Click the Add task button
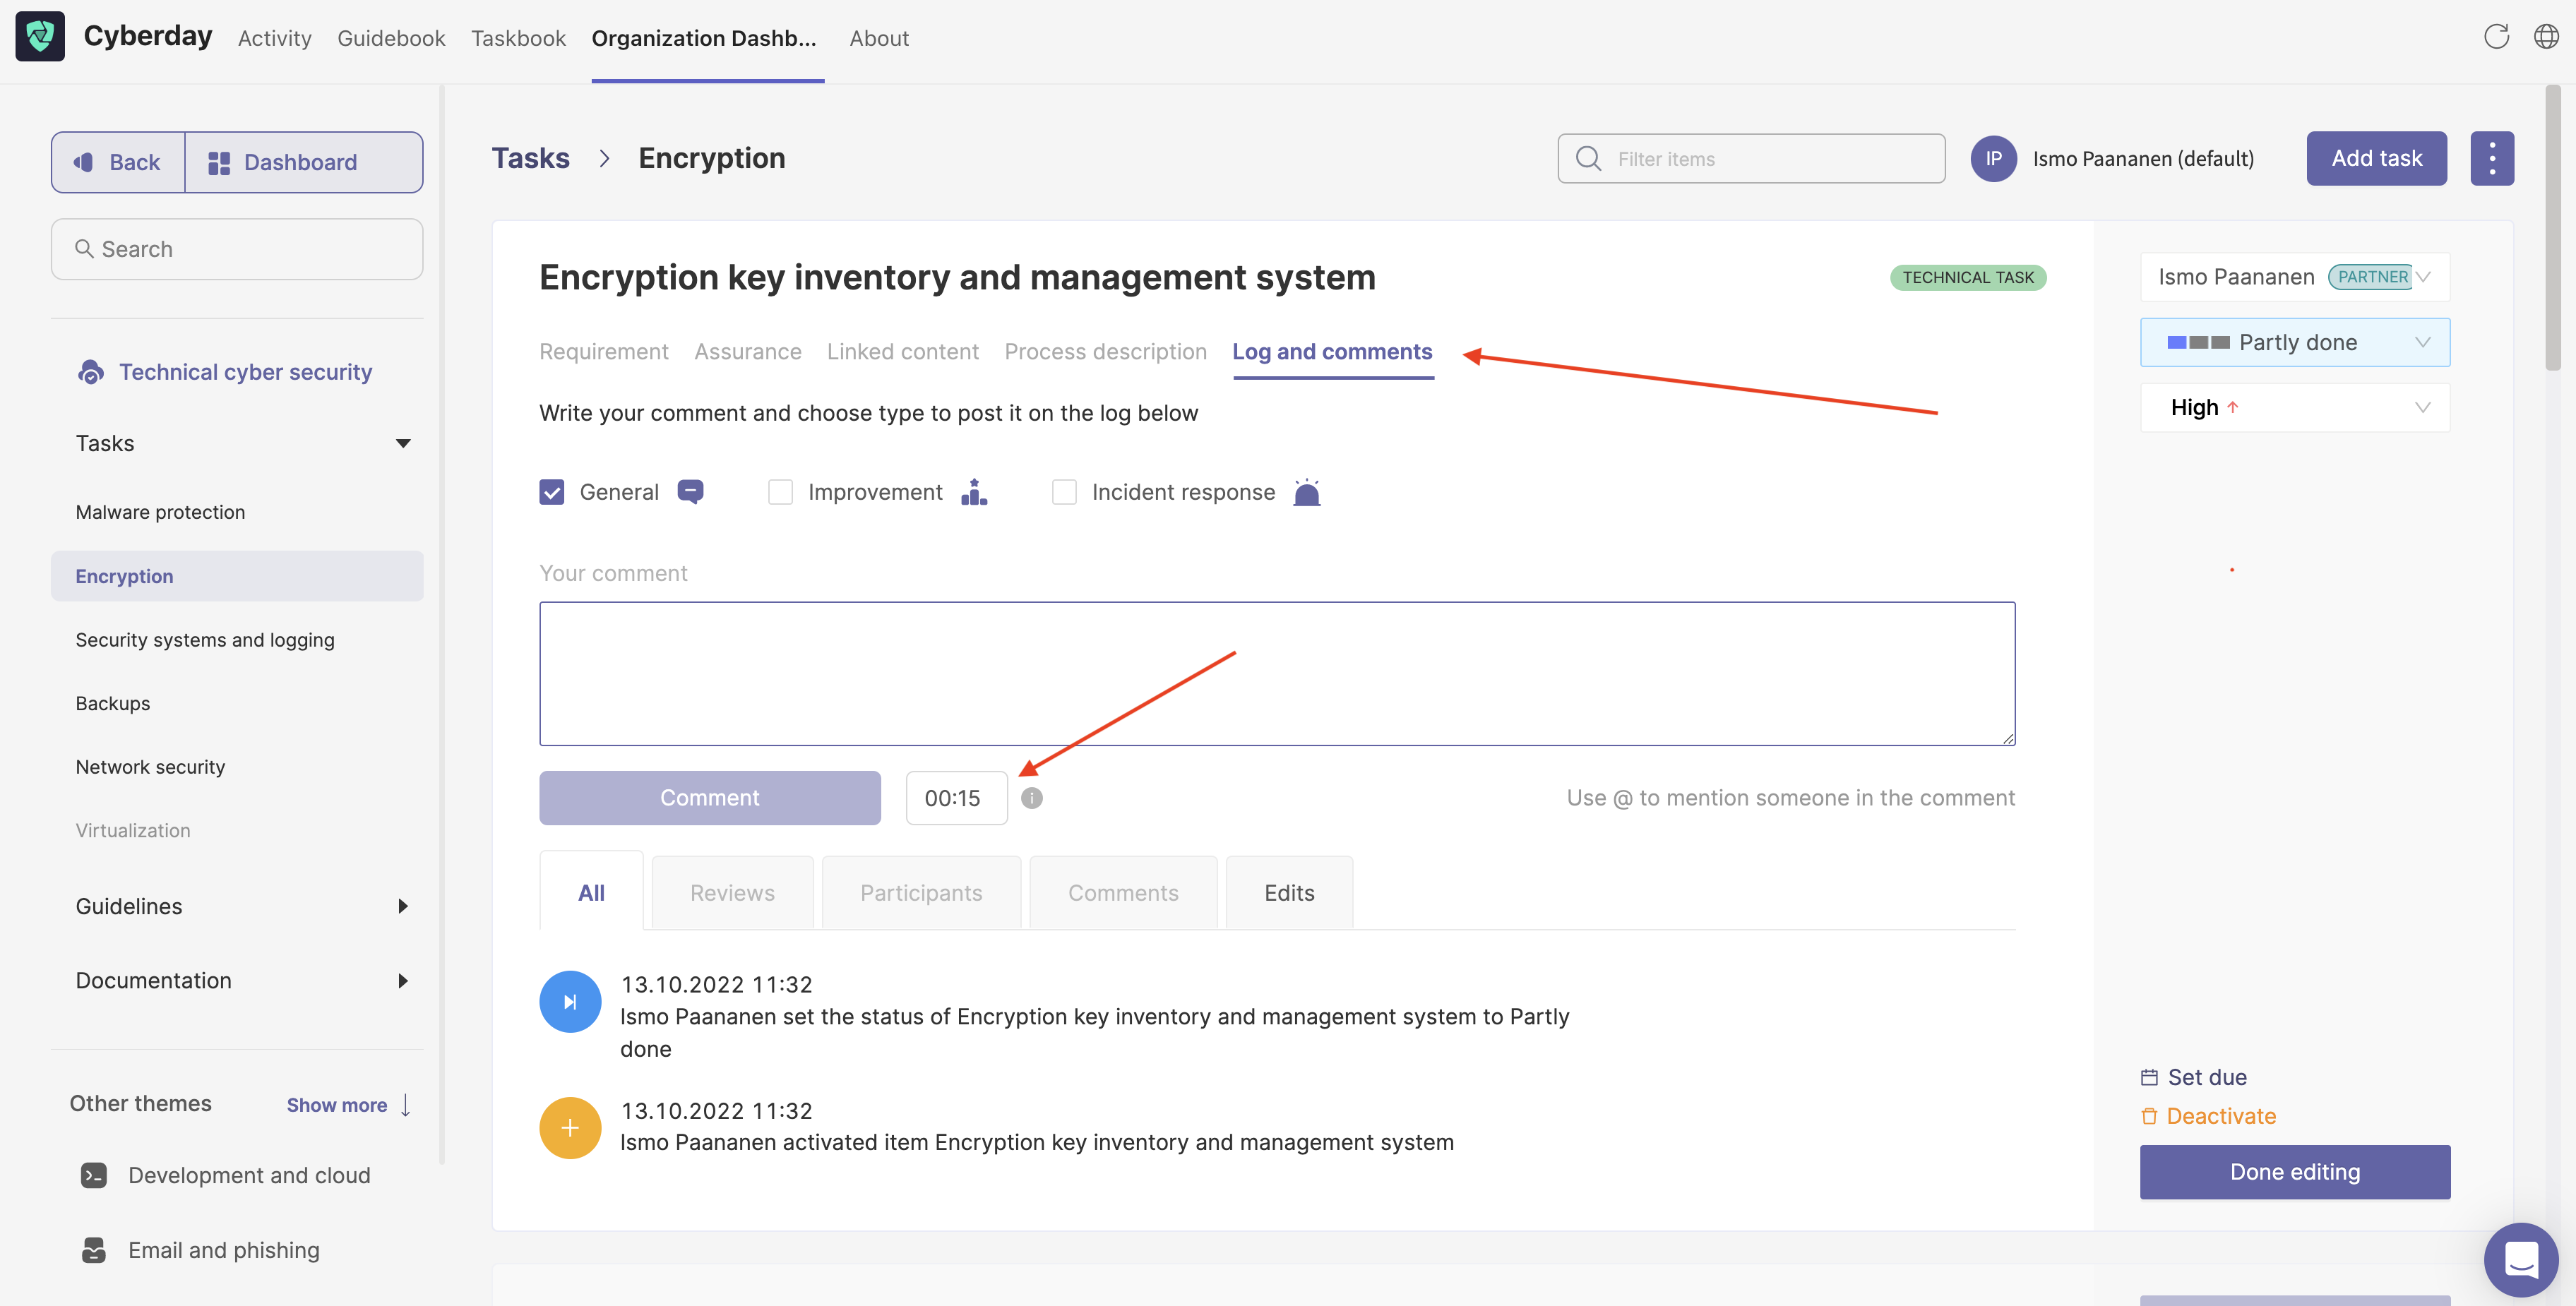The width and height of the screenshot is (2576, 1306). pyautogui.click(x=2376, y=158)
